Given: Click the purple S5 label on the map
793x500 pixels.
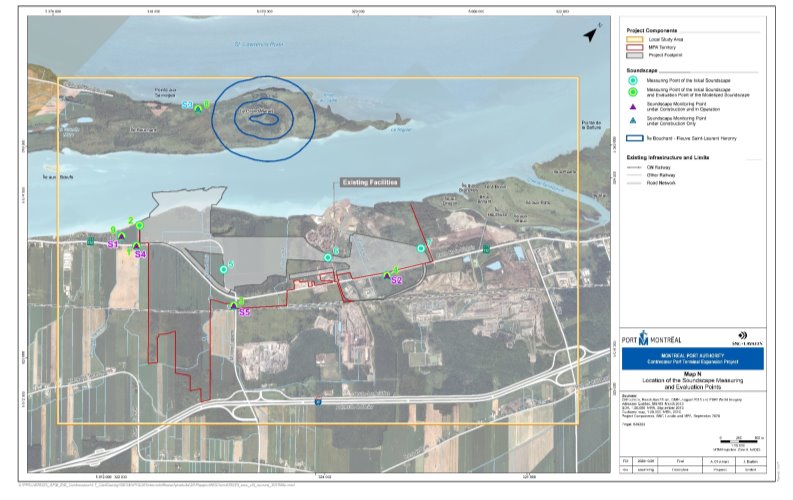Looking at the screenshot, I should 244,312.
